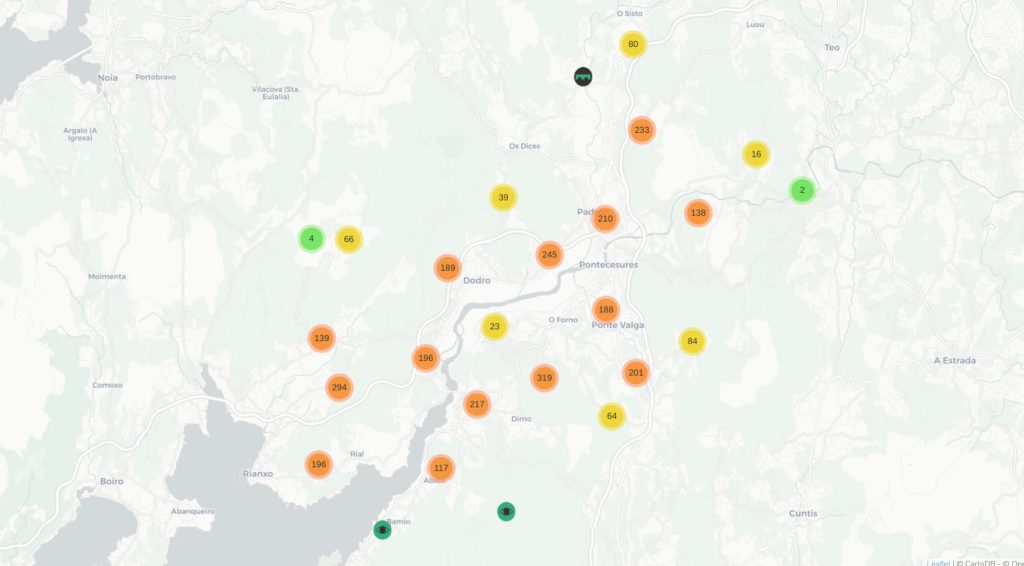Select the orange 138 cluster marker
Screen dimensions: 1024x566
tap(698, 213)
